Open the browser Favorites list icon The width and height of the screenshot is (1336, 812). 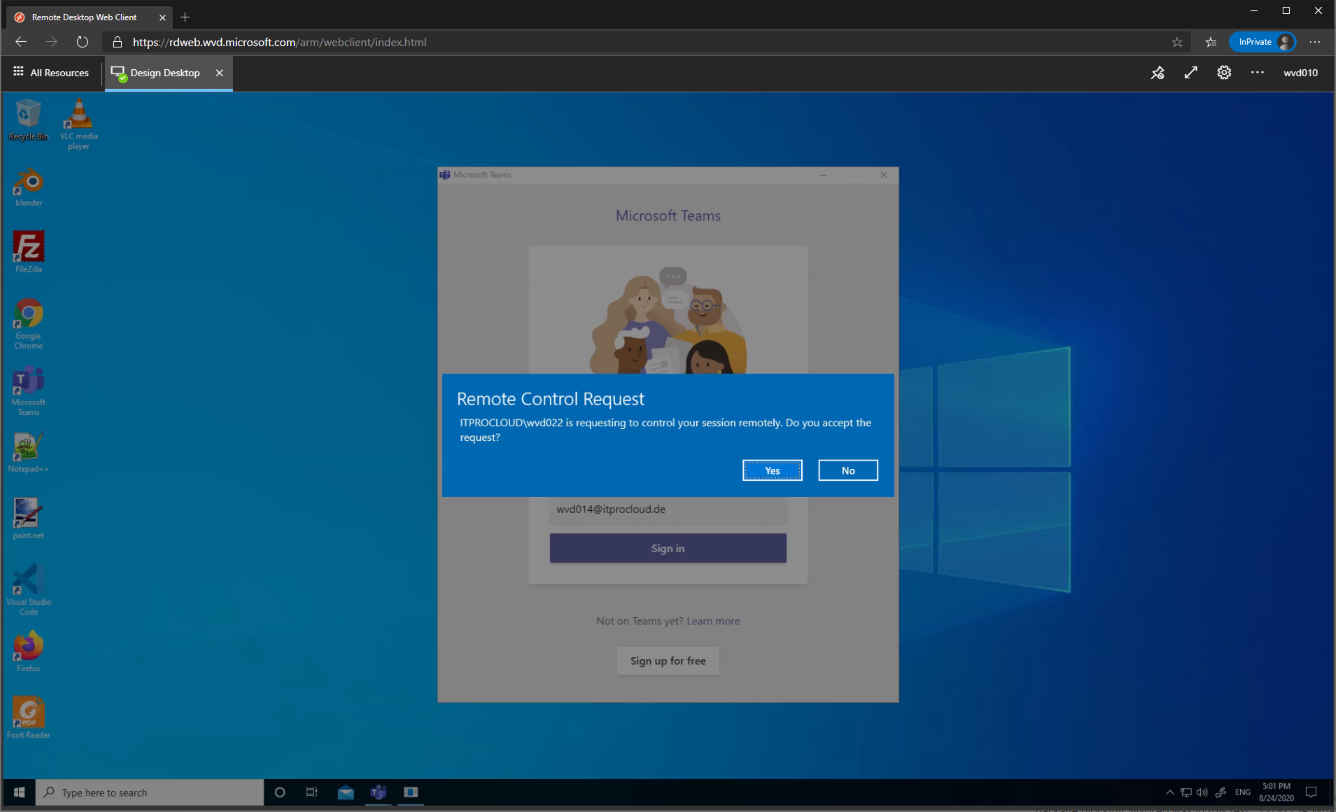pos(1211,42)
